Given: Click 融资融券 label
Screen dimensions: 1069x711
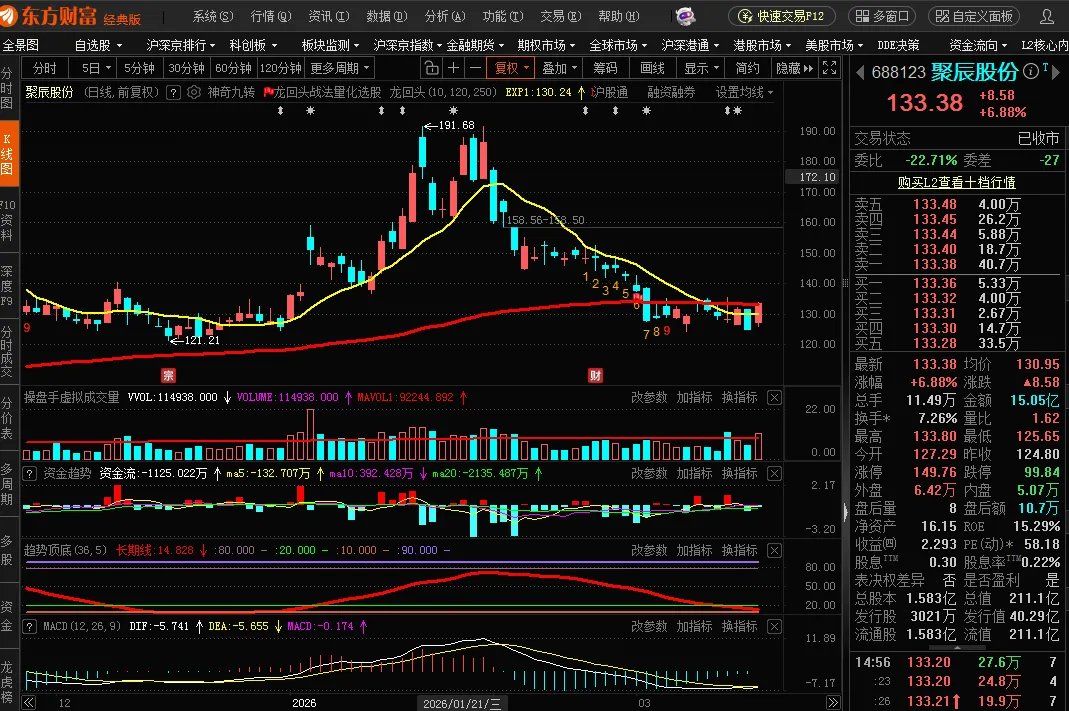Looking at the screenshot, I should [671, 92].
